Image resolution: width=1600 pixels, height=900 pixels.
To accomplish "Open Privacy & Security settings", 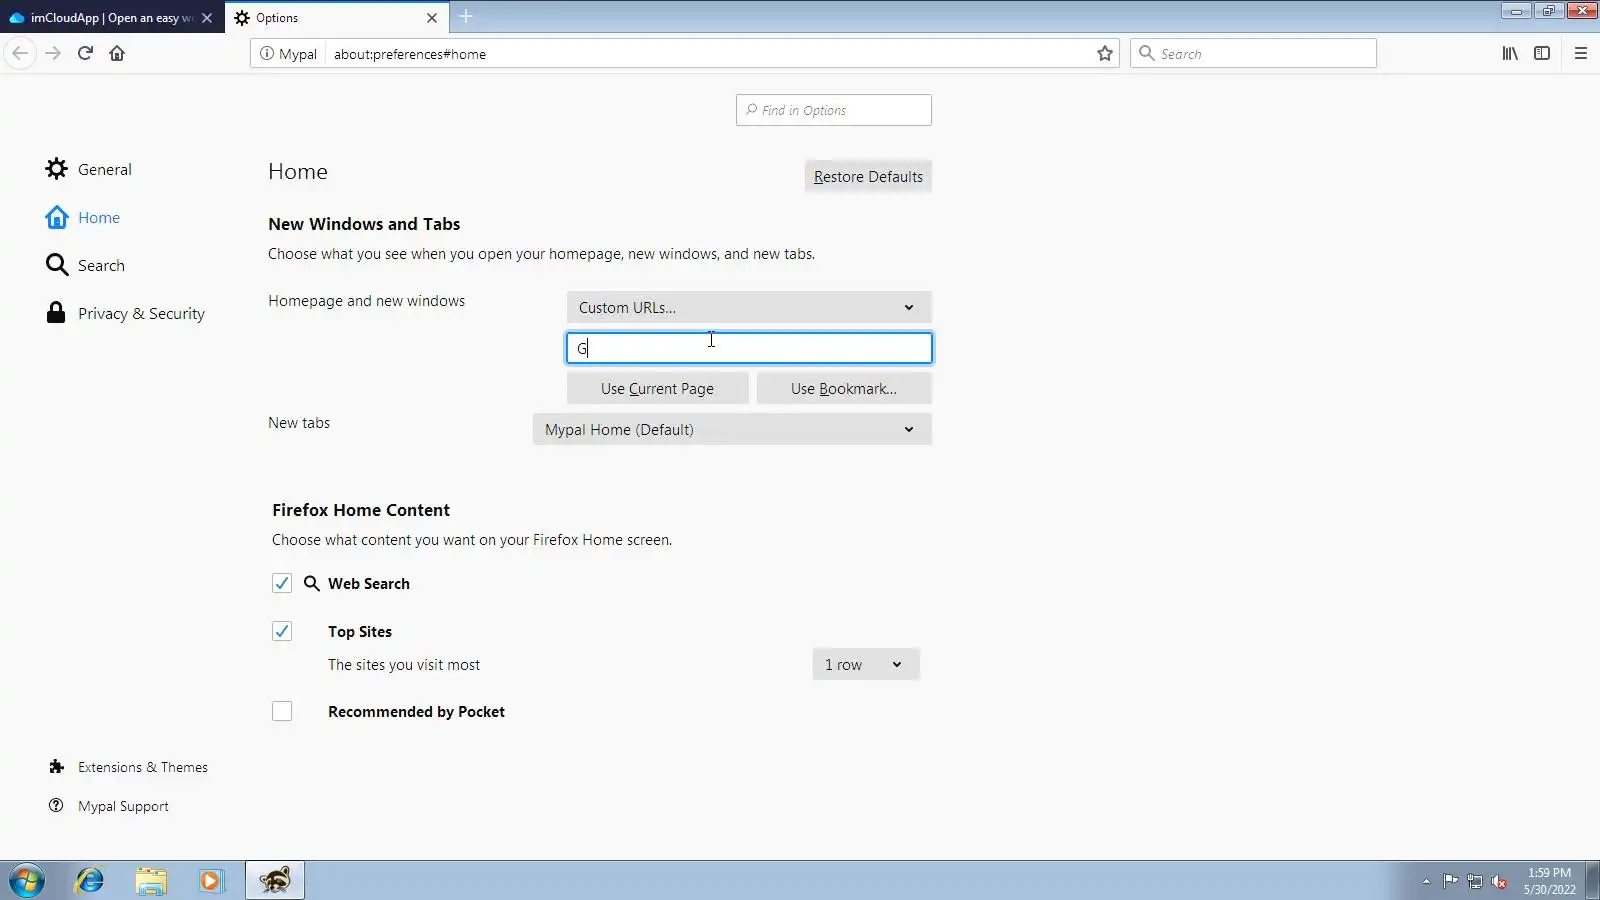I will click(126, 313).
